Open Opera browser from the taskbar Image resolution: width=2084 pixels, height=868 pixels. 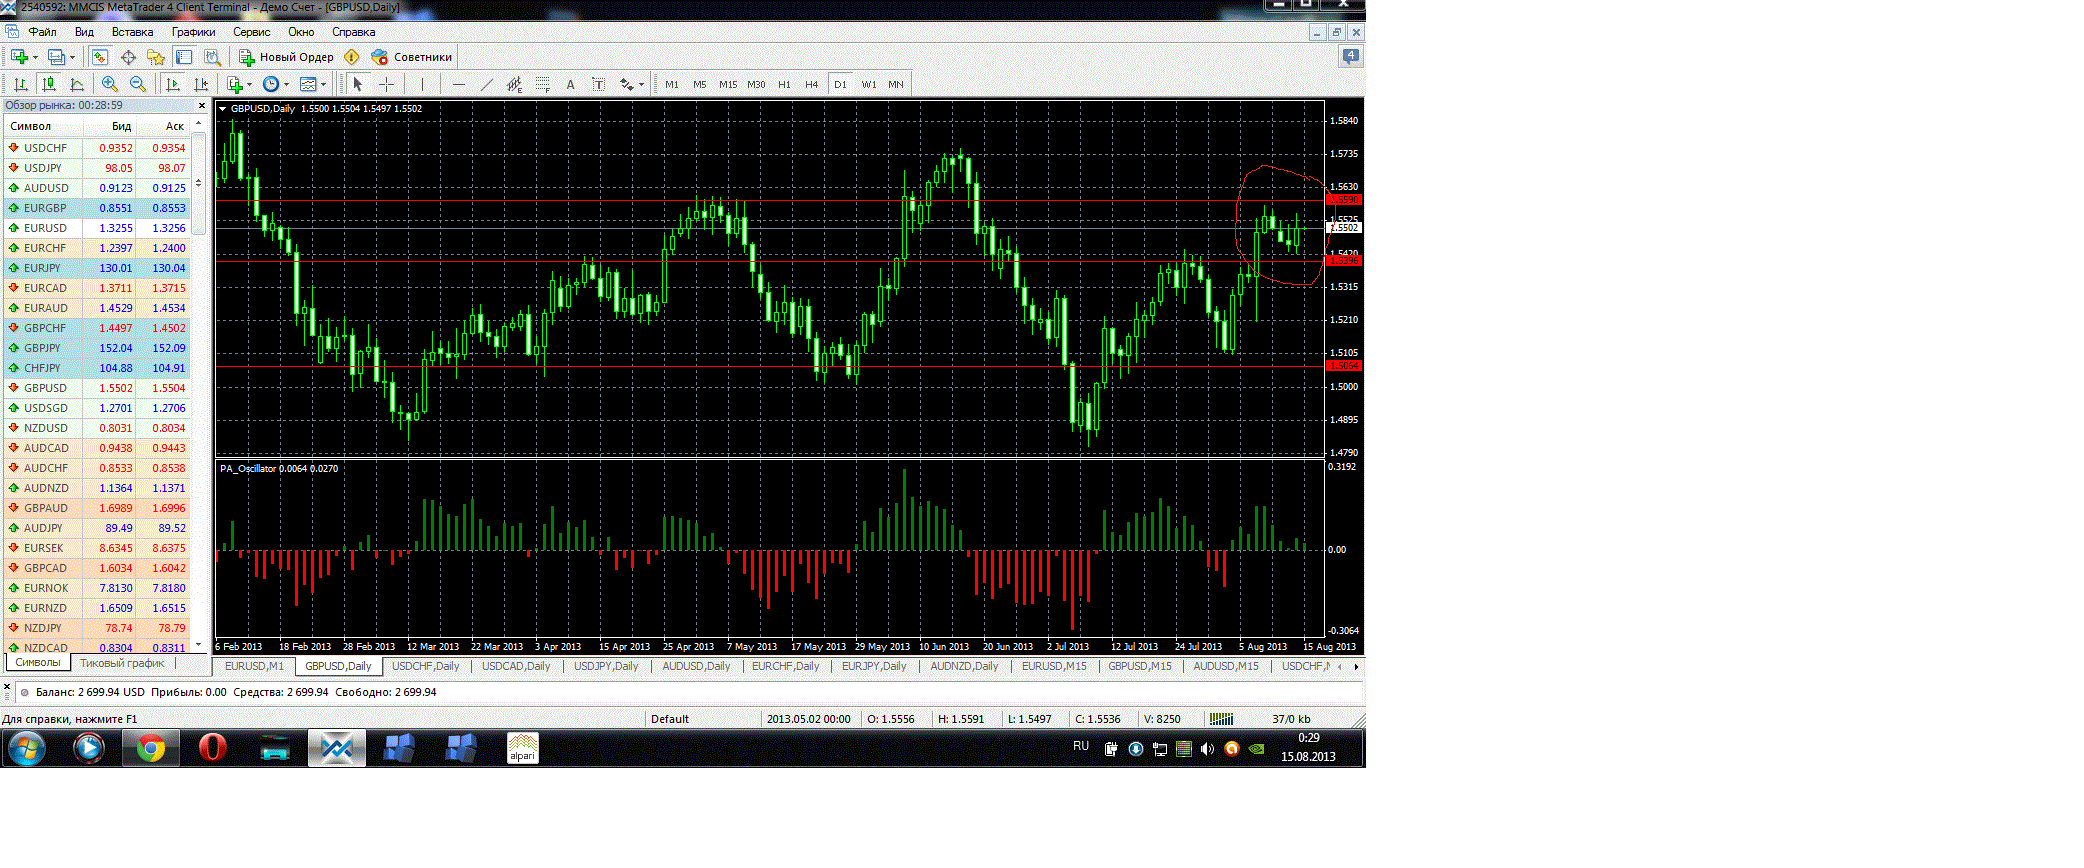[212, 748]
